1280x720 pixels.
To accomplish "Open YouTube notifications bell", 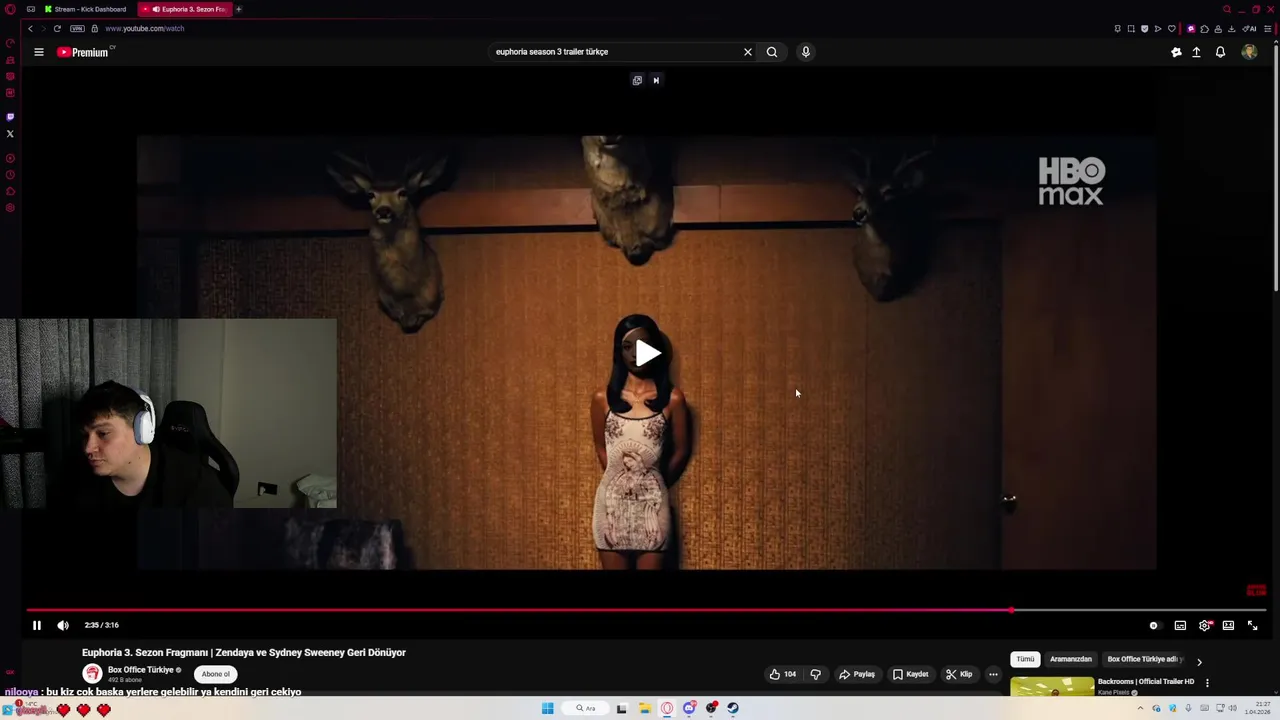I will pyautogui.click(x=1220, y=52).
